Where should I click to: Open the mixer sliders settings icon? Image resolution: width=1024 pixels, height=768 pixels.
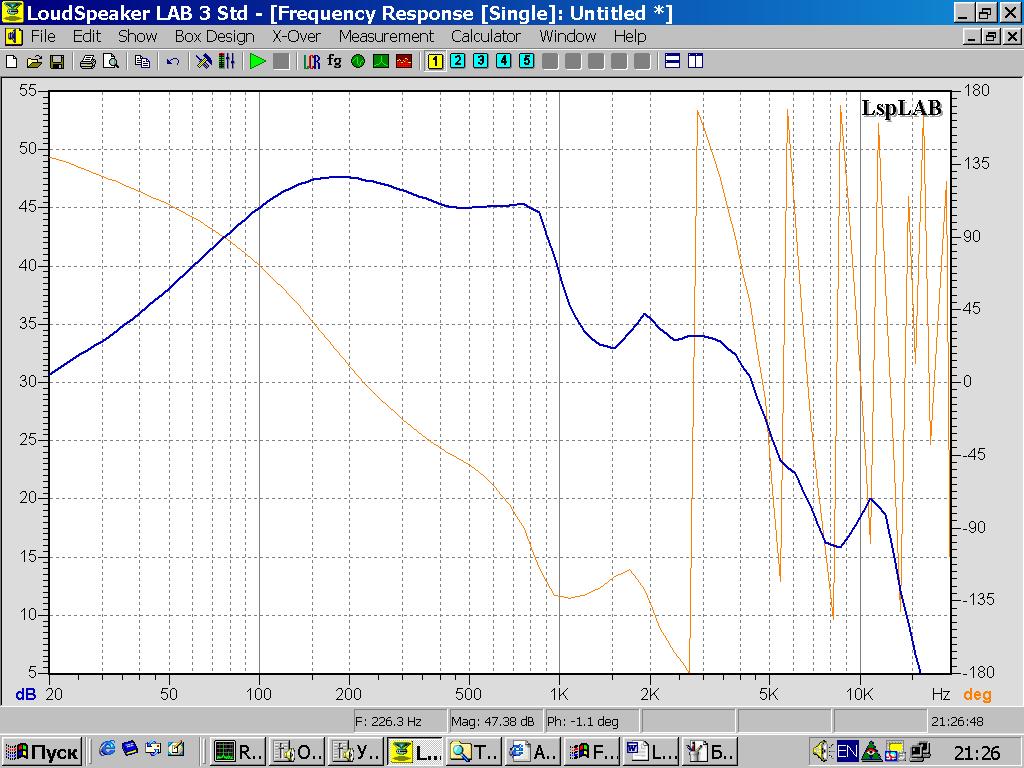coord(227,61)
